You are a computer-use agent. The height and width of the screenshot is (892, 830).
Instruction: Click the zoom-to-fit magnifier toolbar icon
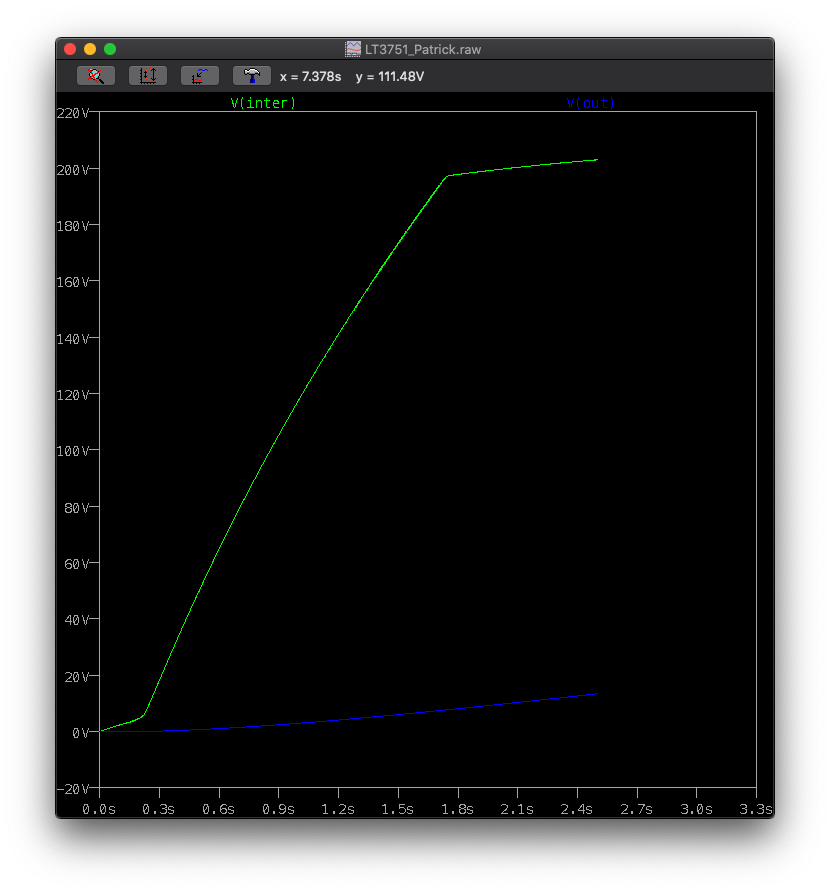pyautogui.click(x=96, y=76)
